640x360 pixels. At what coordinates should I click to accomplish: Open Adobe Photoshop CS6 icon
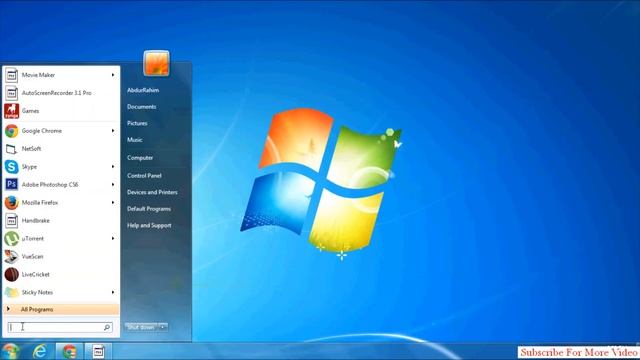click(x=11, y=184)
